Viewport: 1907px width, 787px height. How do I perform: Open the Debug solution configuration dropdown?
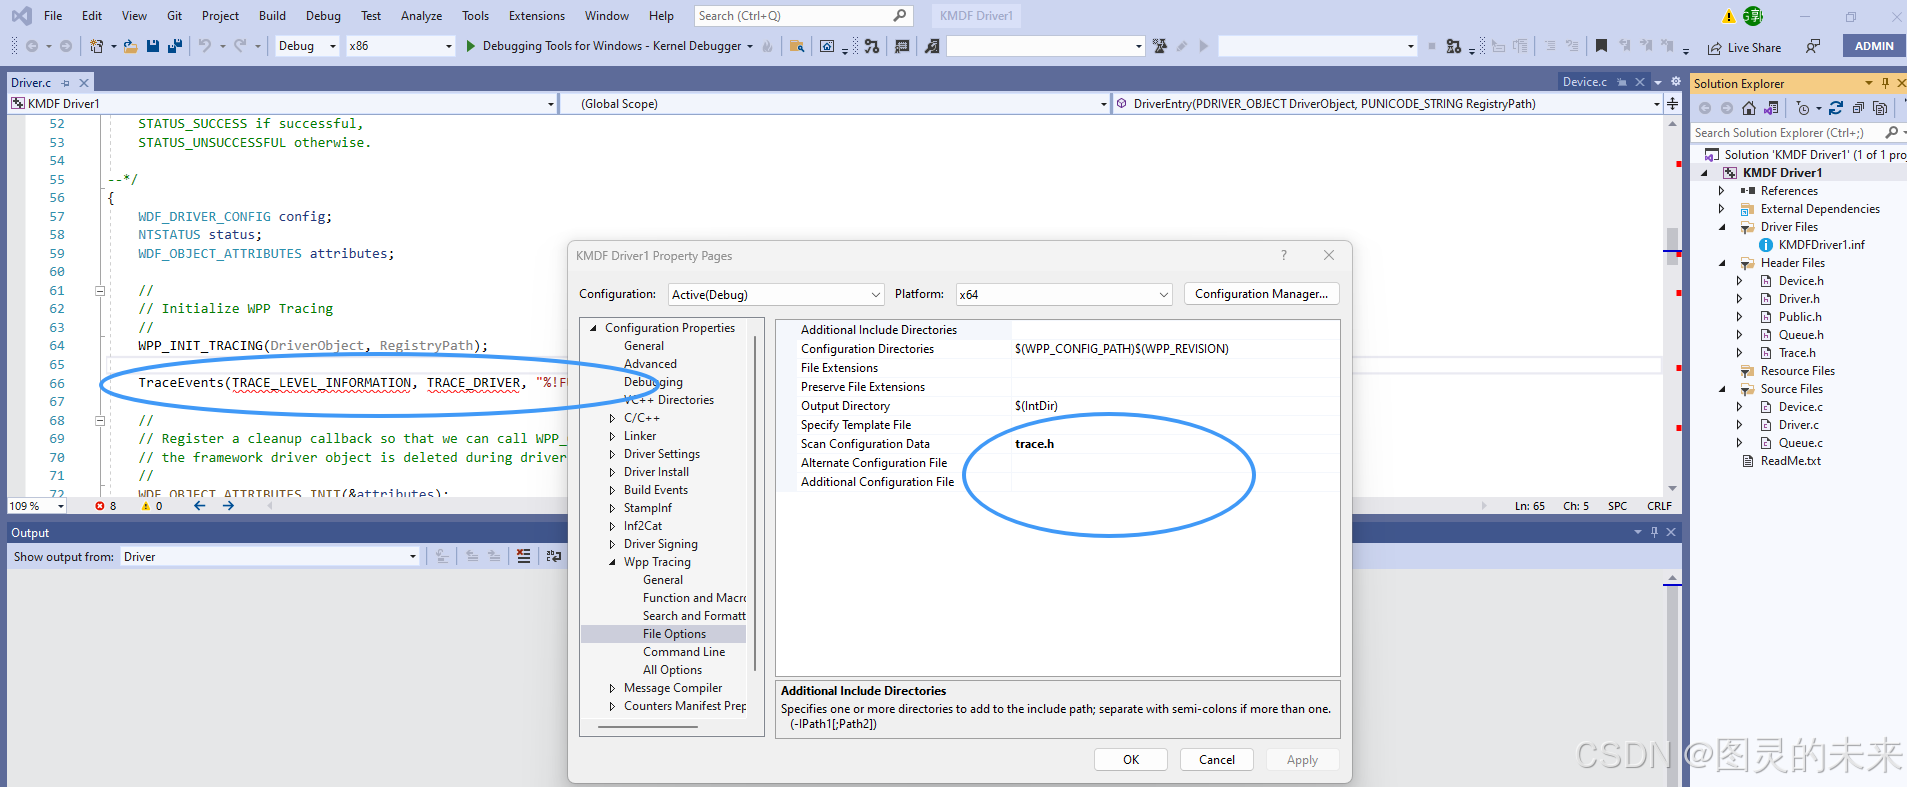click(x=307, y=46)
